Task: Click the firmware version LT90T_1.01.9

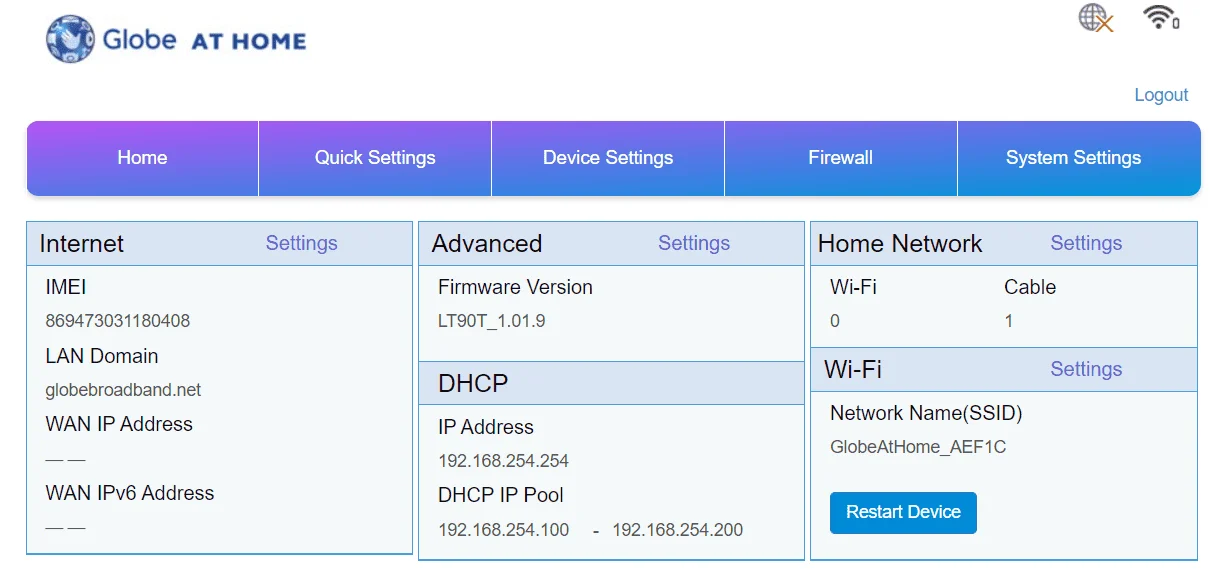Action: click(x=491, y=321)
